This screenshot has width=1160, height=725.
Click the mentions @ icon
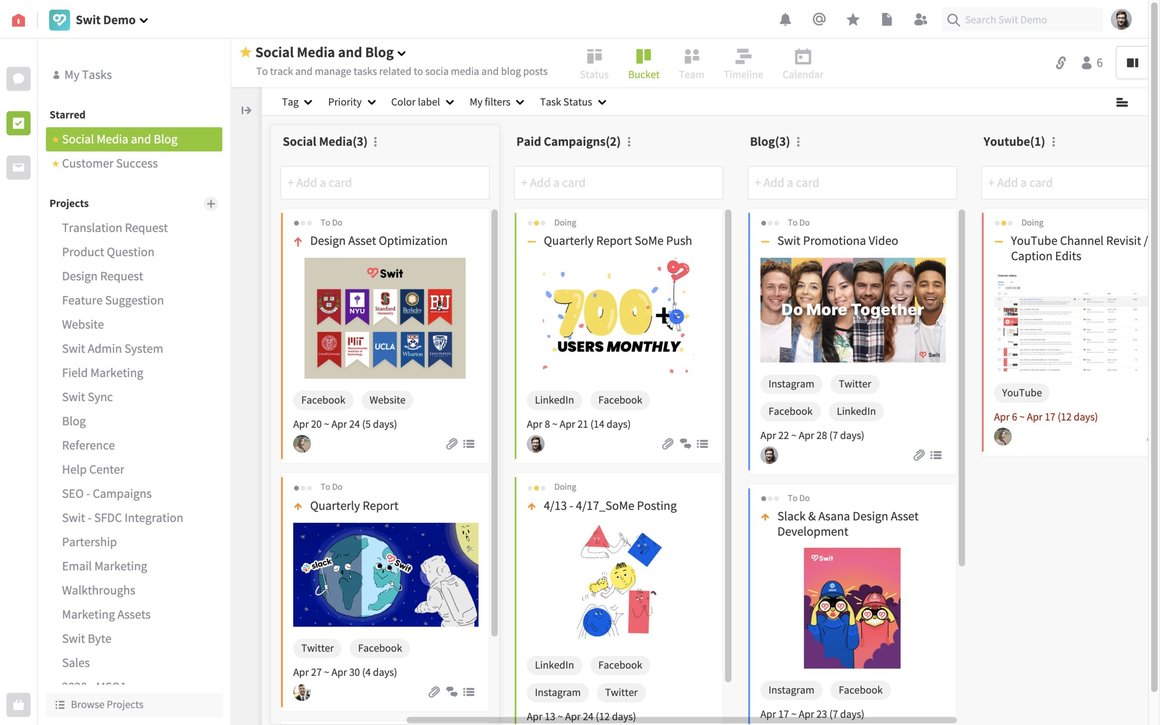[x=819, y=20]
